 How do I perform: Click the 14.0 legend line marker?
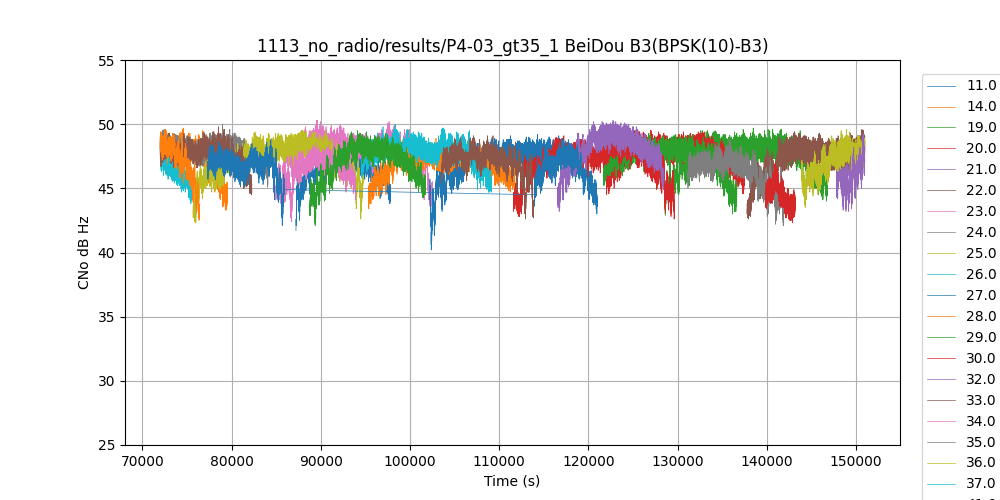pyautogui.click(x=942, y=107)
